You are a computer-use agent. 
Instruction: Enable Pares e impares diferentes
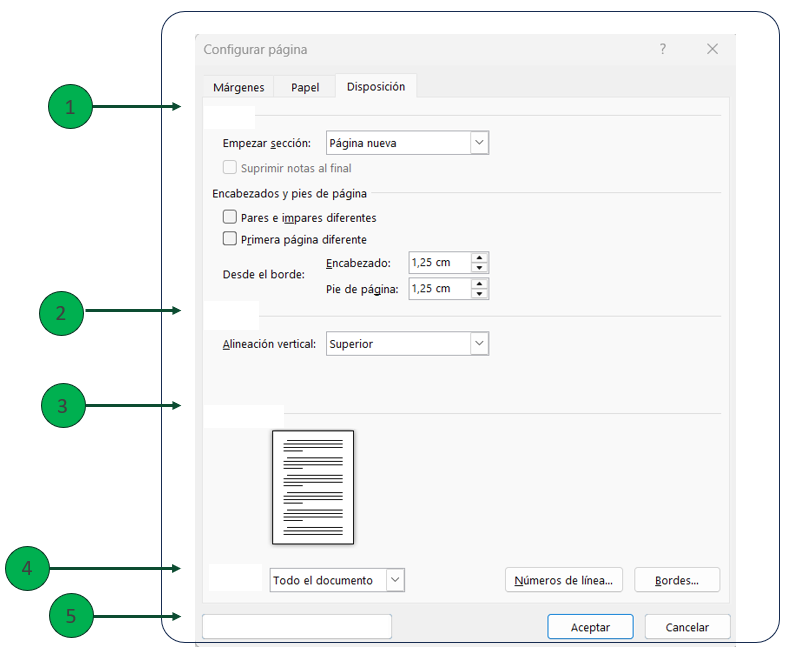click(230, 217)
